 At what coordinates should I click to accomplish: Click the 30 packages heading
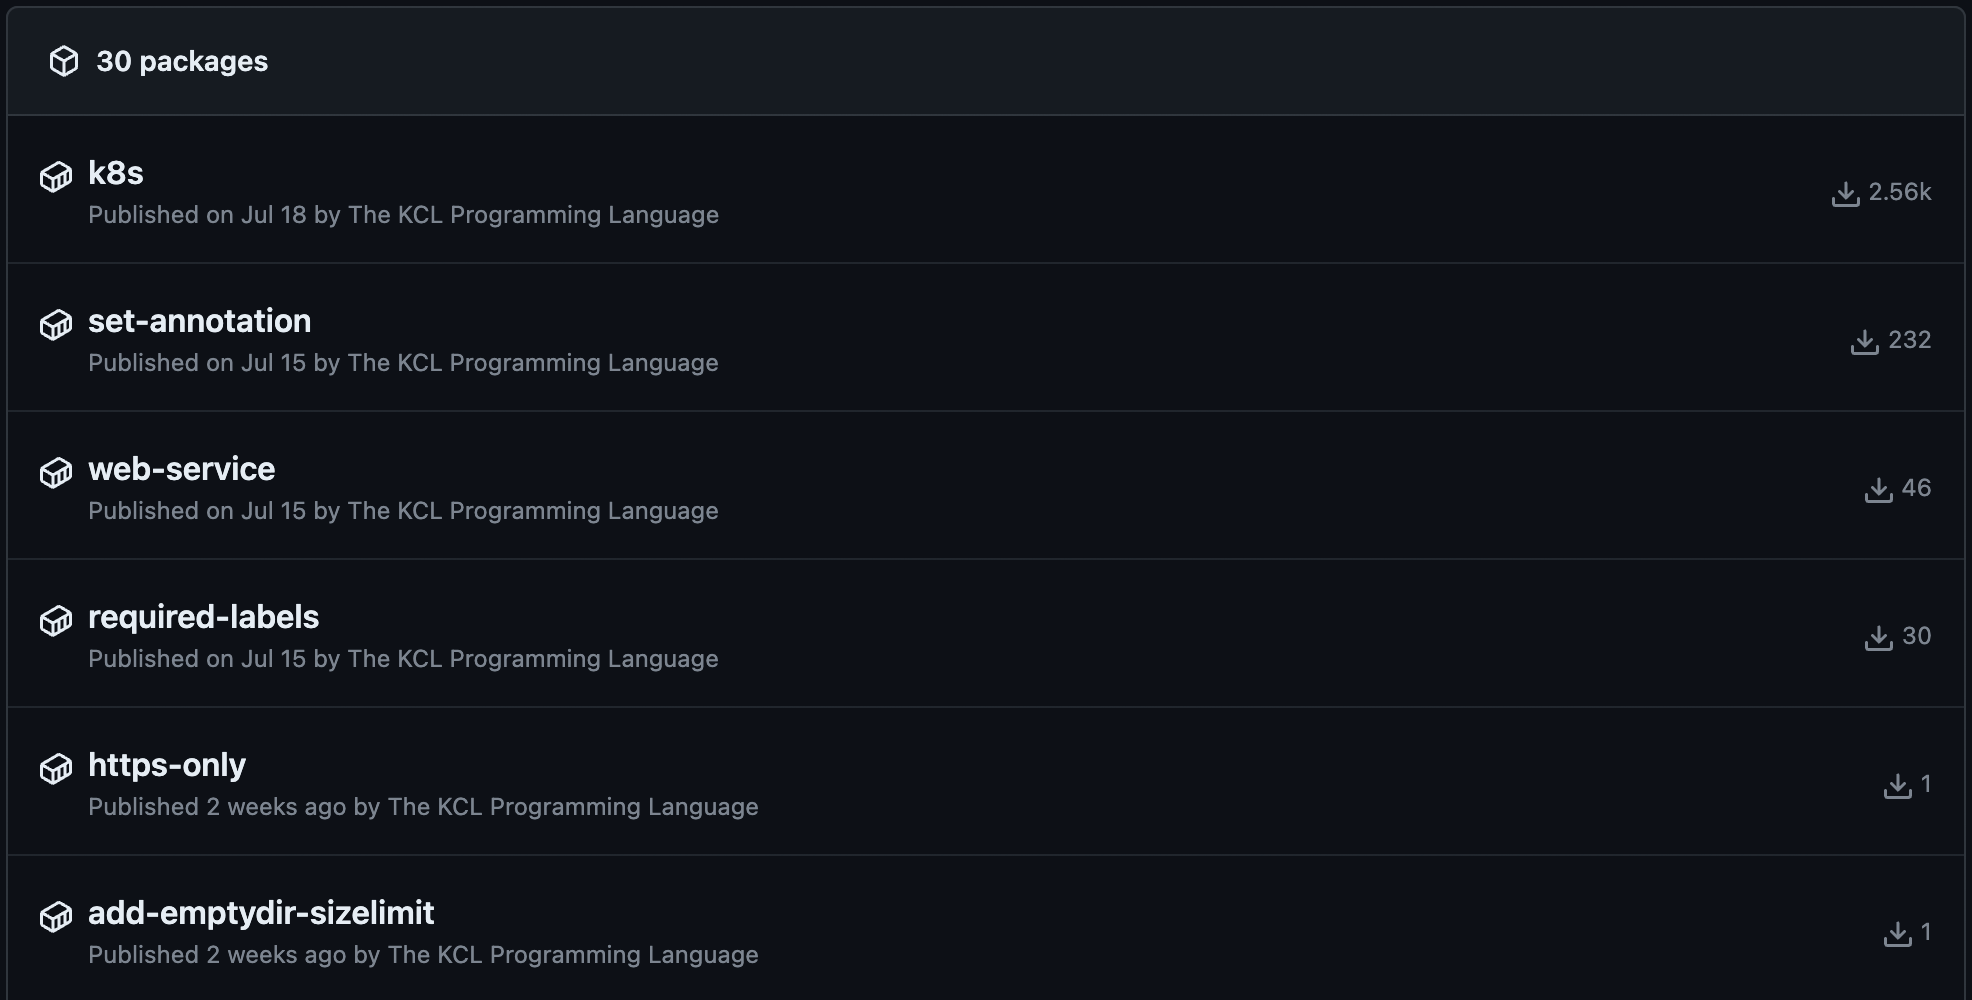click(x=182, y=61)
